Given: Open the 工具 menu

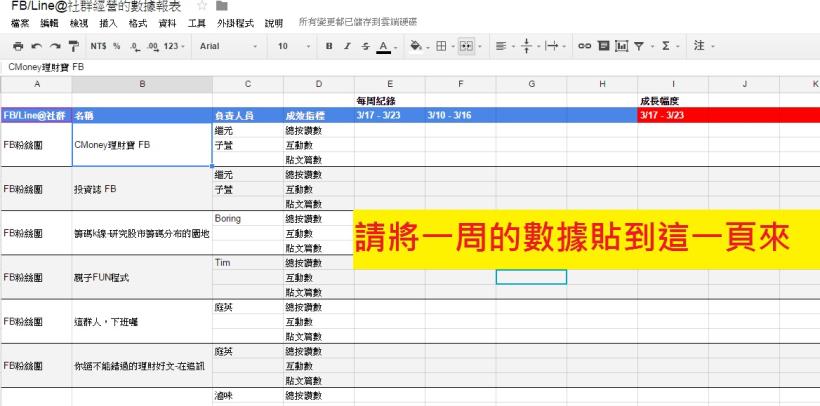Looking at the screenshot, I should (x=197, y=23).
